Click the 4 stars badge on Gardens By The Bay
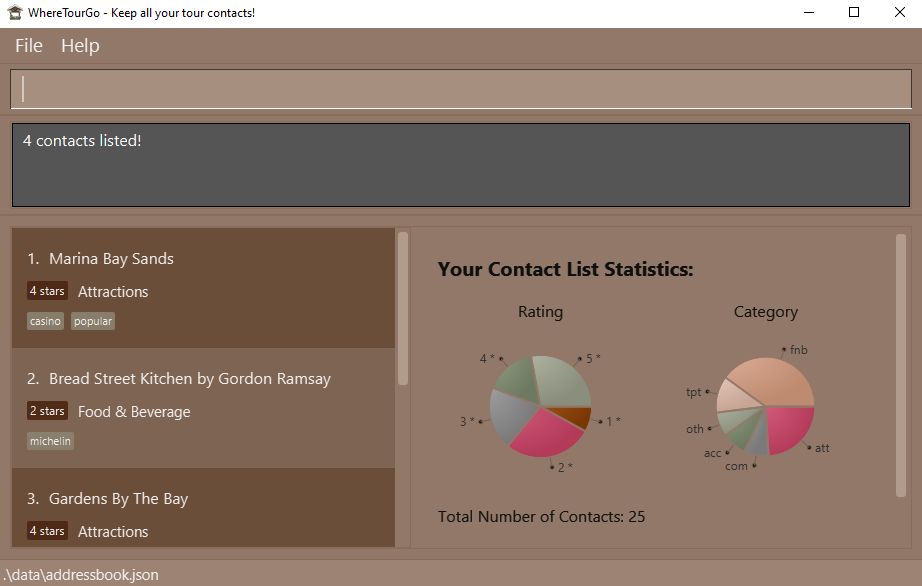 coord(47,531)
